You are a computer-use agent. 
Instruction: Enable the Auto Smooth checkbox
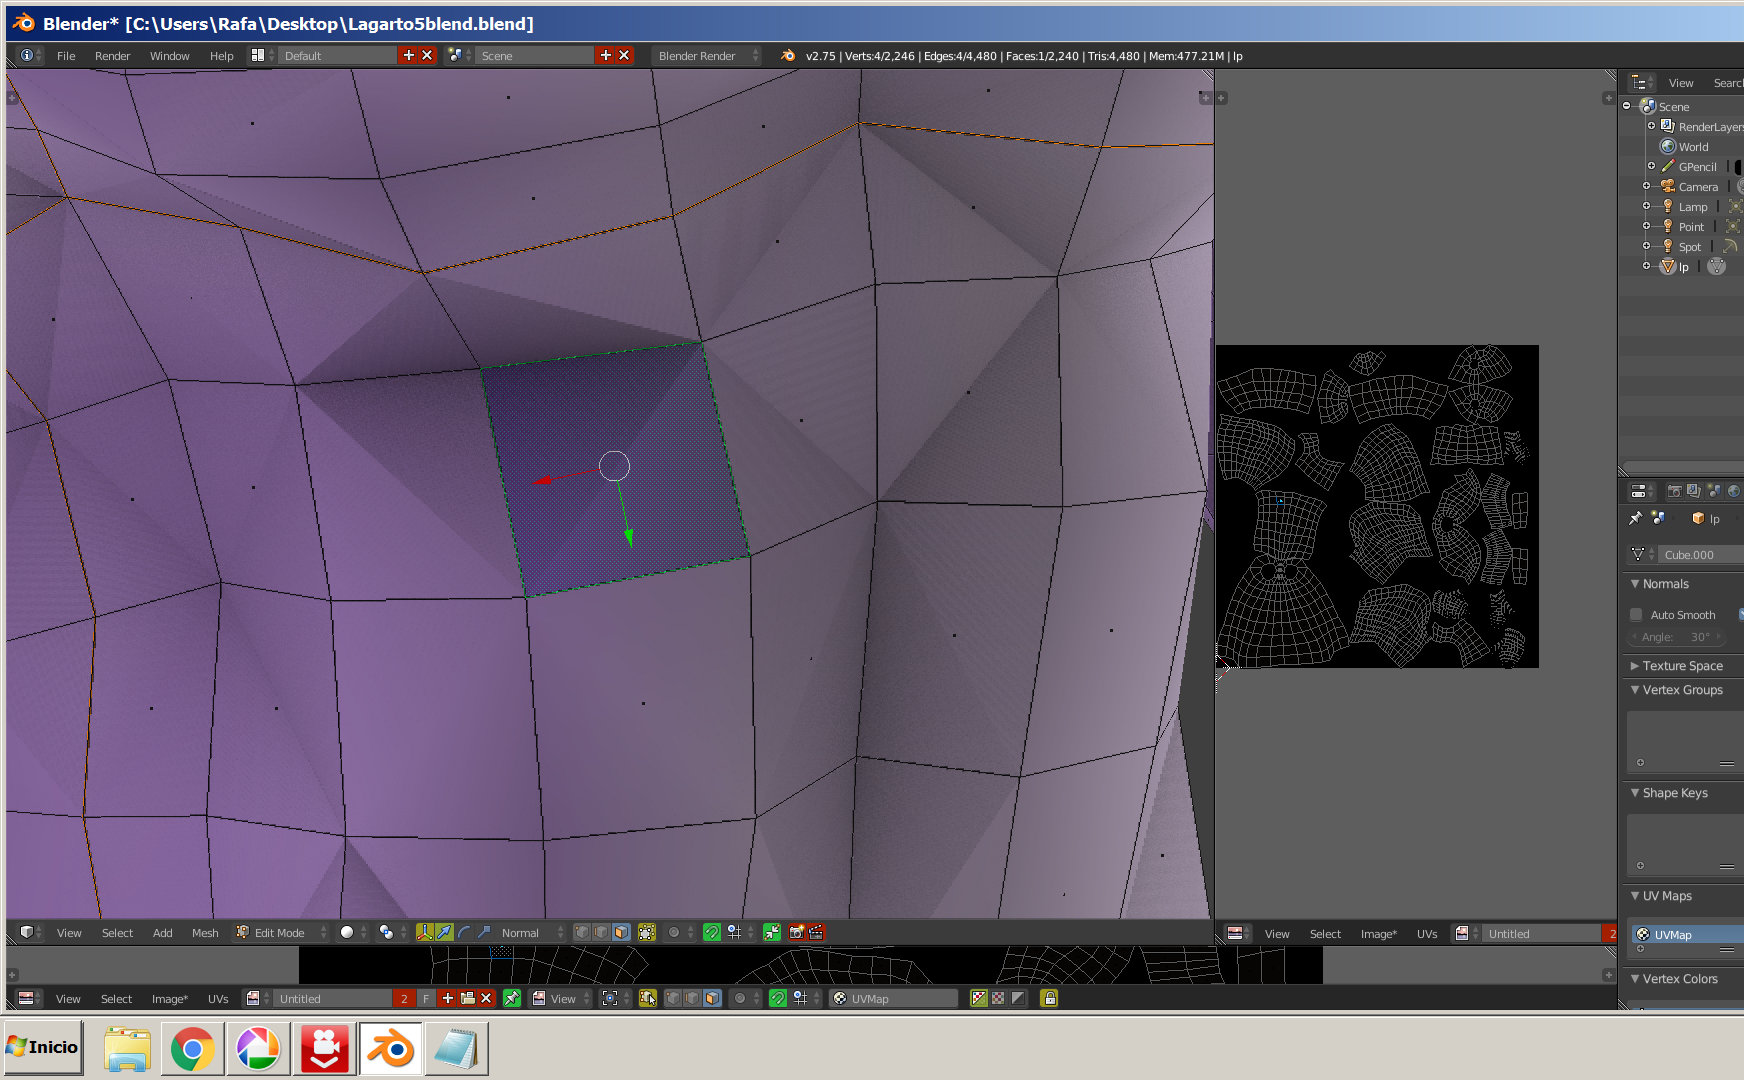click(x=1636, y=615)
